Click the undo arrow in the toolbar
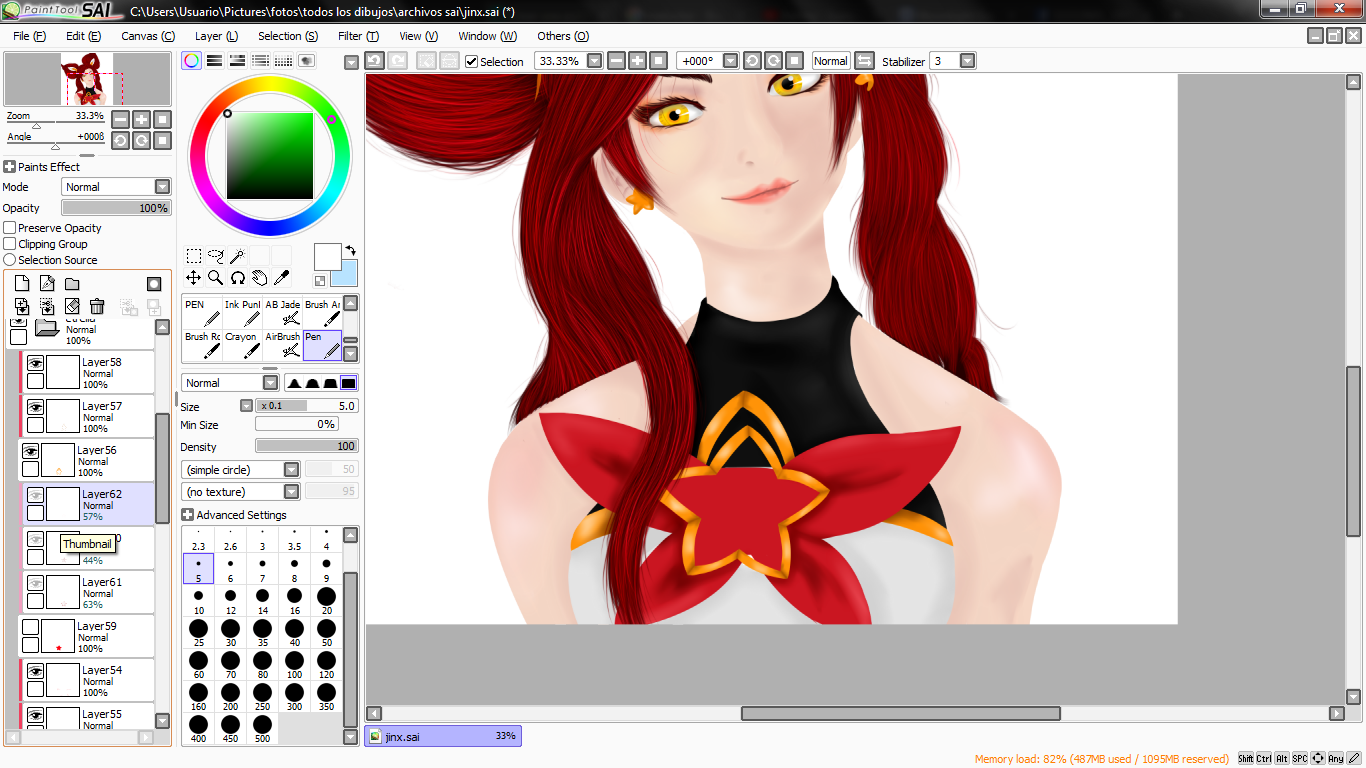The width and height of the screenshot is (1366, 768). coord(374,61)
